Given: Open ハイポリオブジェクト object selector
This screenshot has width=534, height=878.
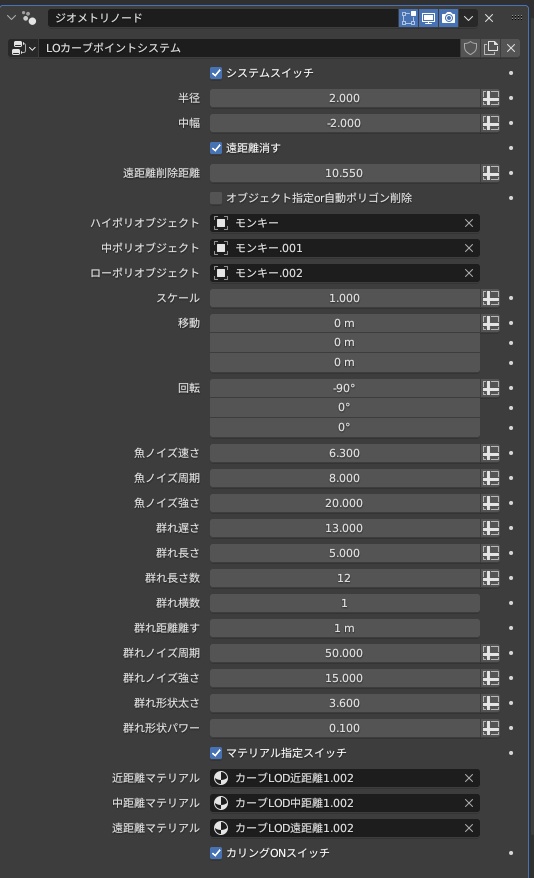Looking at the screenshot, I should (336, 223).
